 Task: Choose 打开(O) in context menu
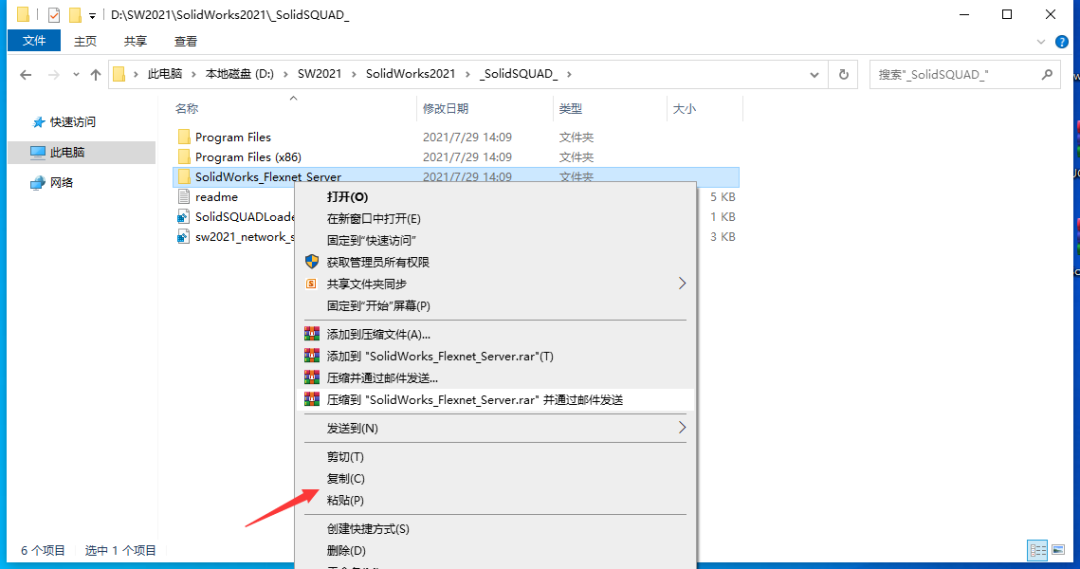coord(495,197)
